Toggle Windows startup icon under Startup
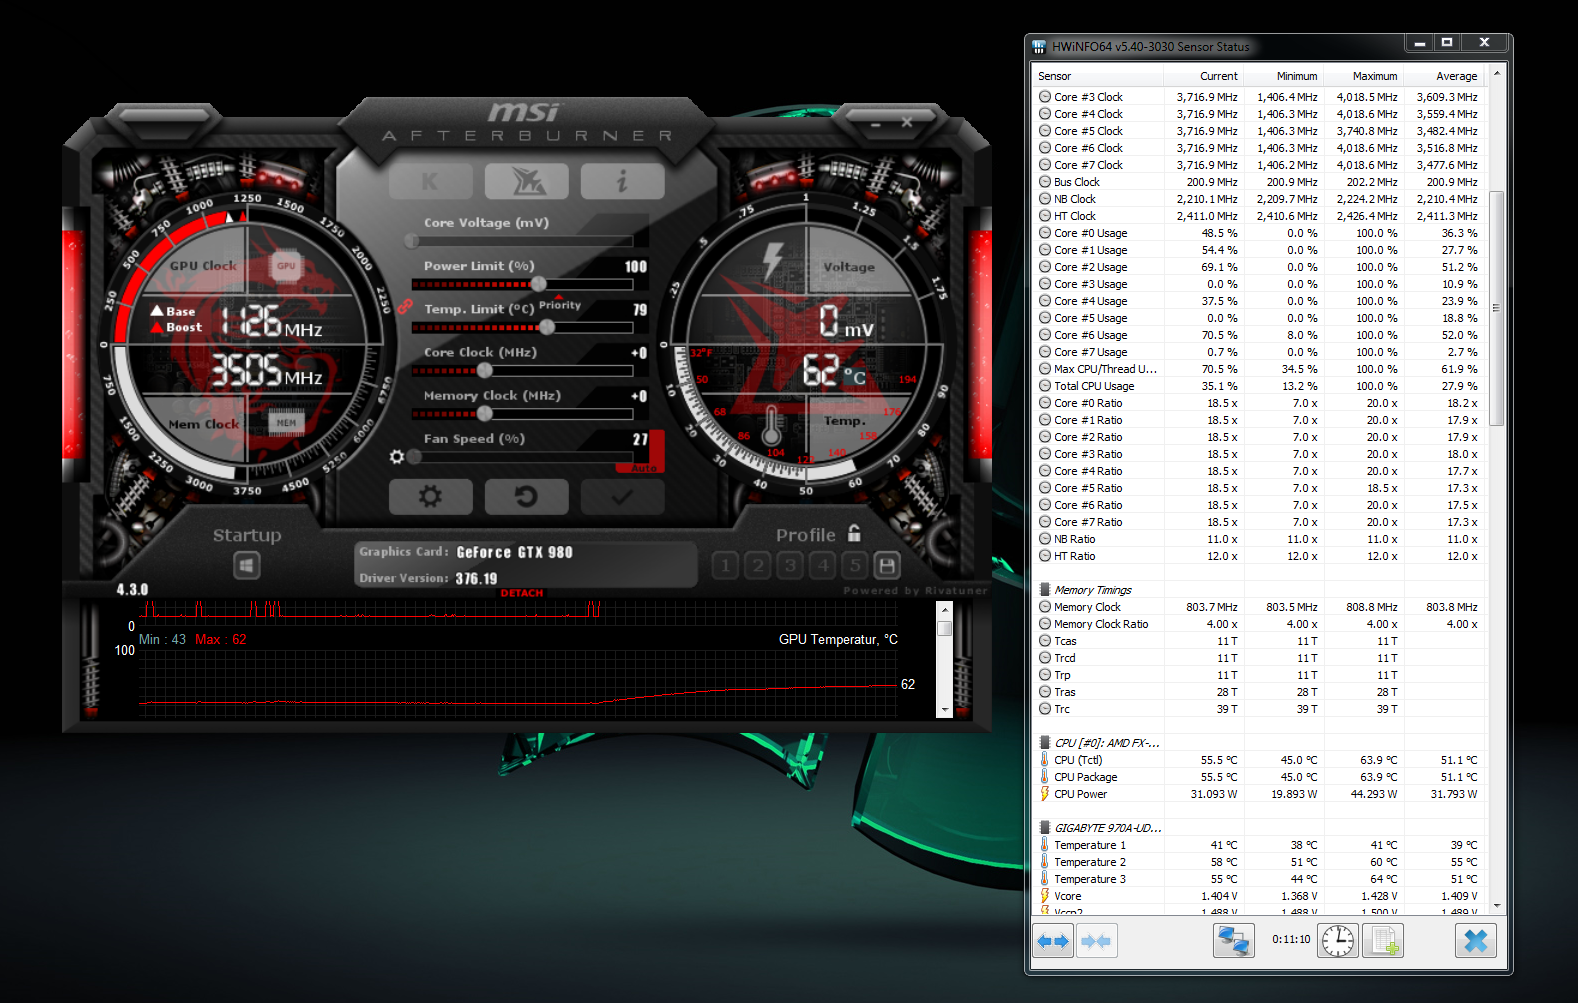Image resolution: width=1578 pixels, height=1003 pixels. point(247,566)
